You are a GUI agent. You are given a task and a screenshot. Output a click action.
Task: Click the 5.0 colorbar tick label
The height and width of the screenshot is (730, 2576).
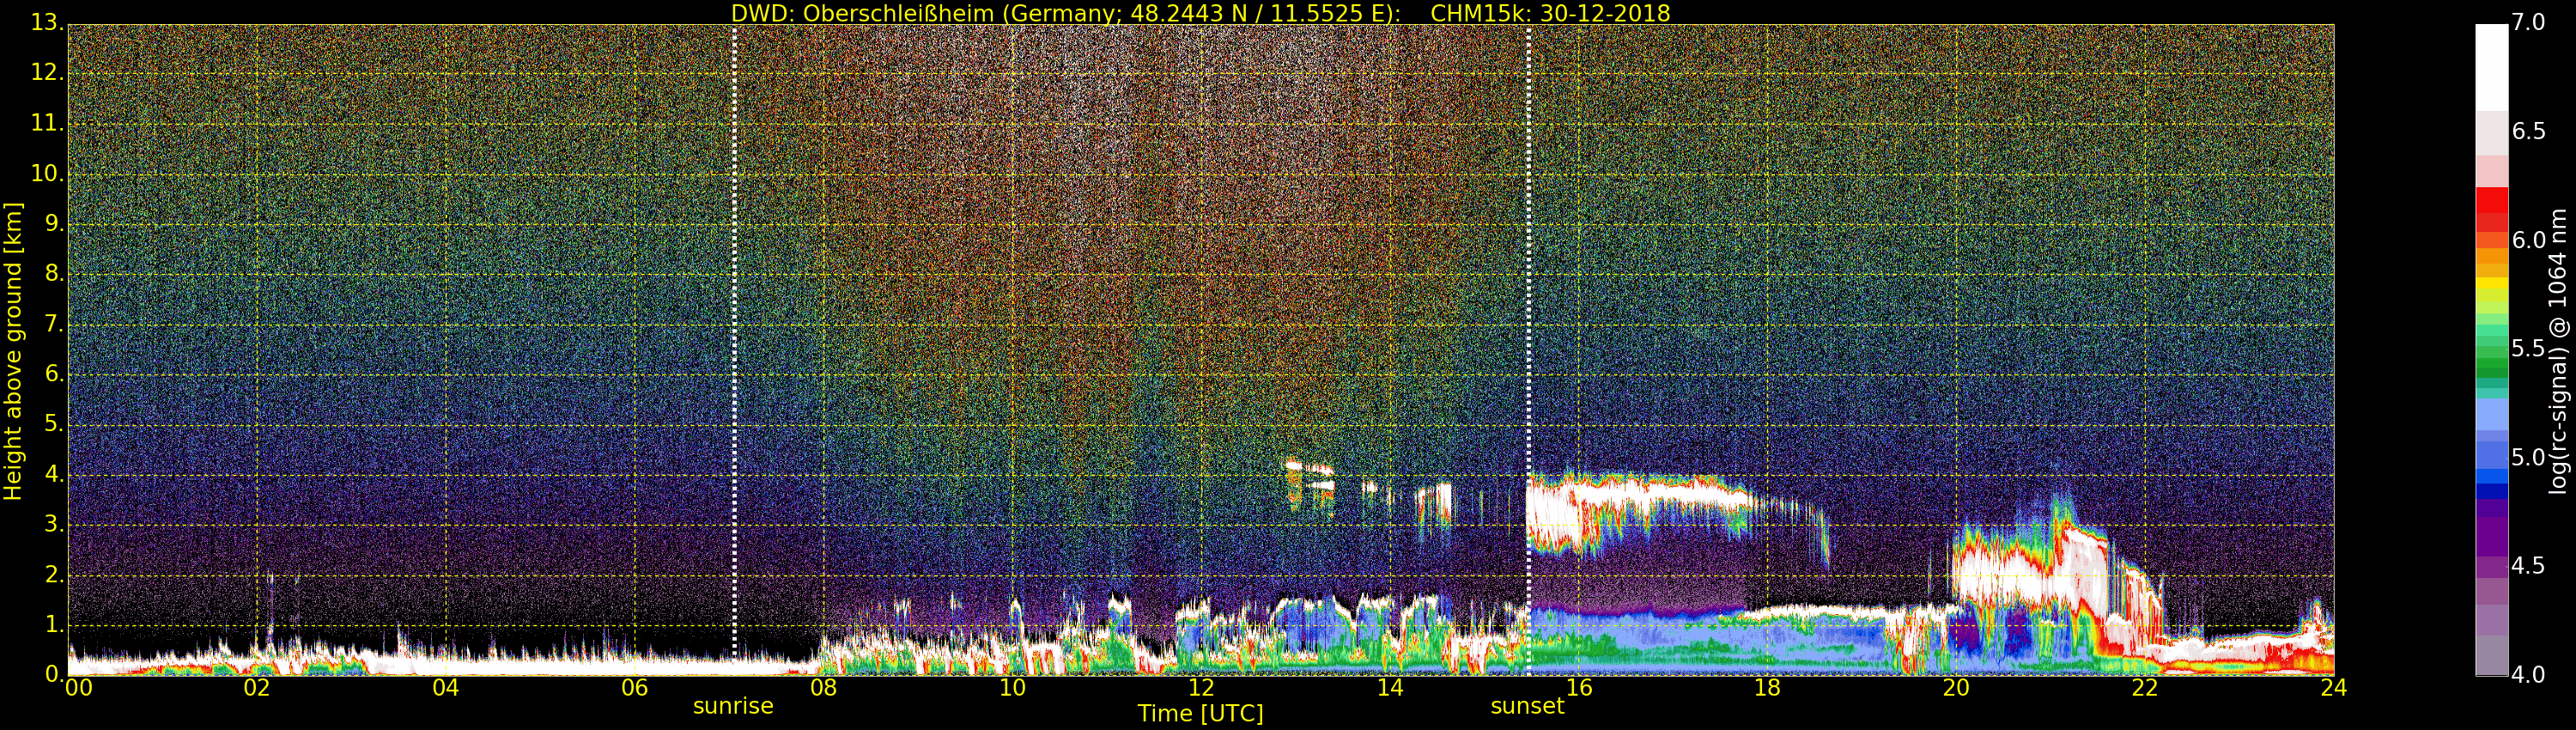click(2529, 458)
